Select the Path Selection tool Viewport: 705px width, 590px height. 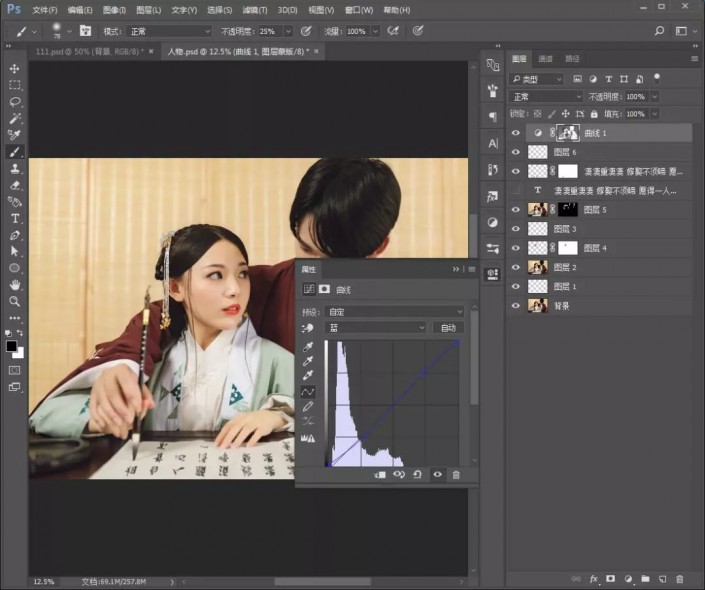point(14,251)
